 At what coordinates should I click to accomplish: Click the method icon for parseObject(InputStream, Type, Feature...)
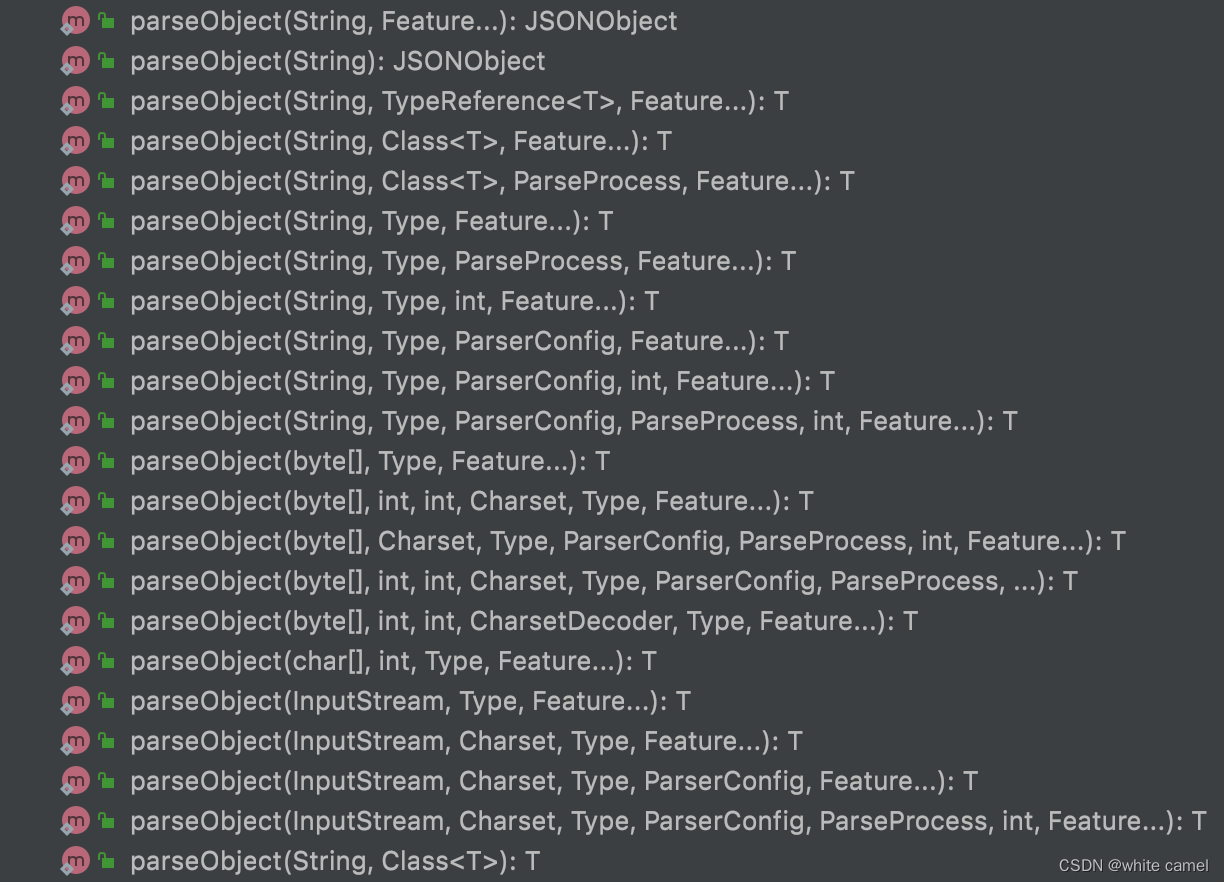76,700
